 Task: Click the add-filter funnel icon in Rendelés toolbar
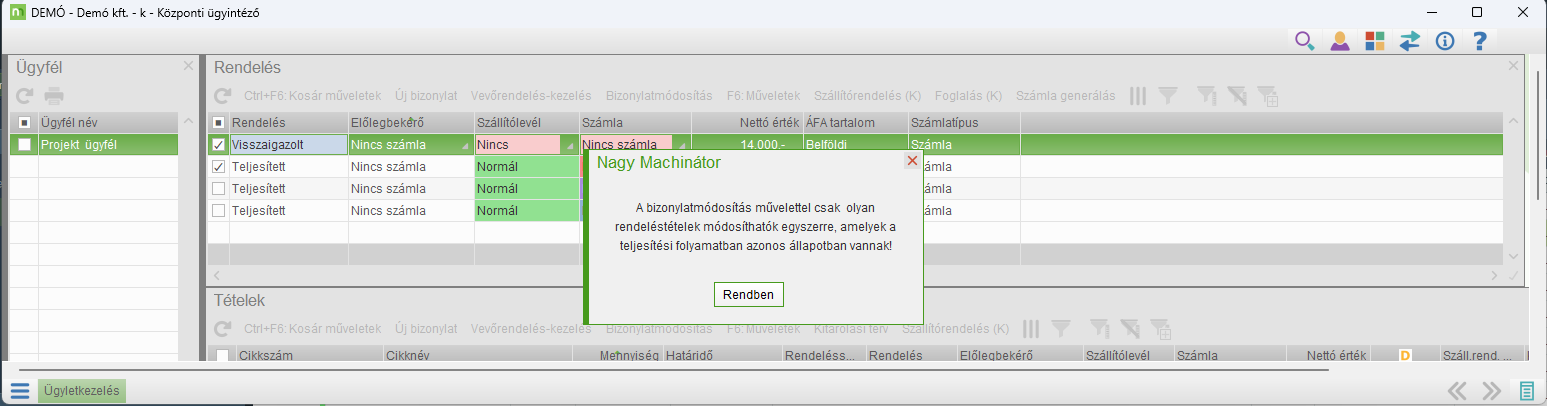1268,96
